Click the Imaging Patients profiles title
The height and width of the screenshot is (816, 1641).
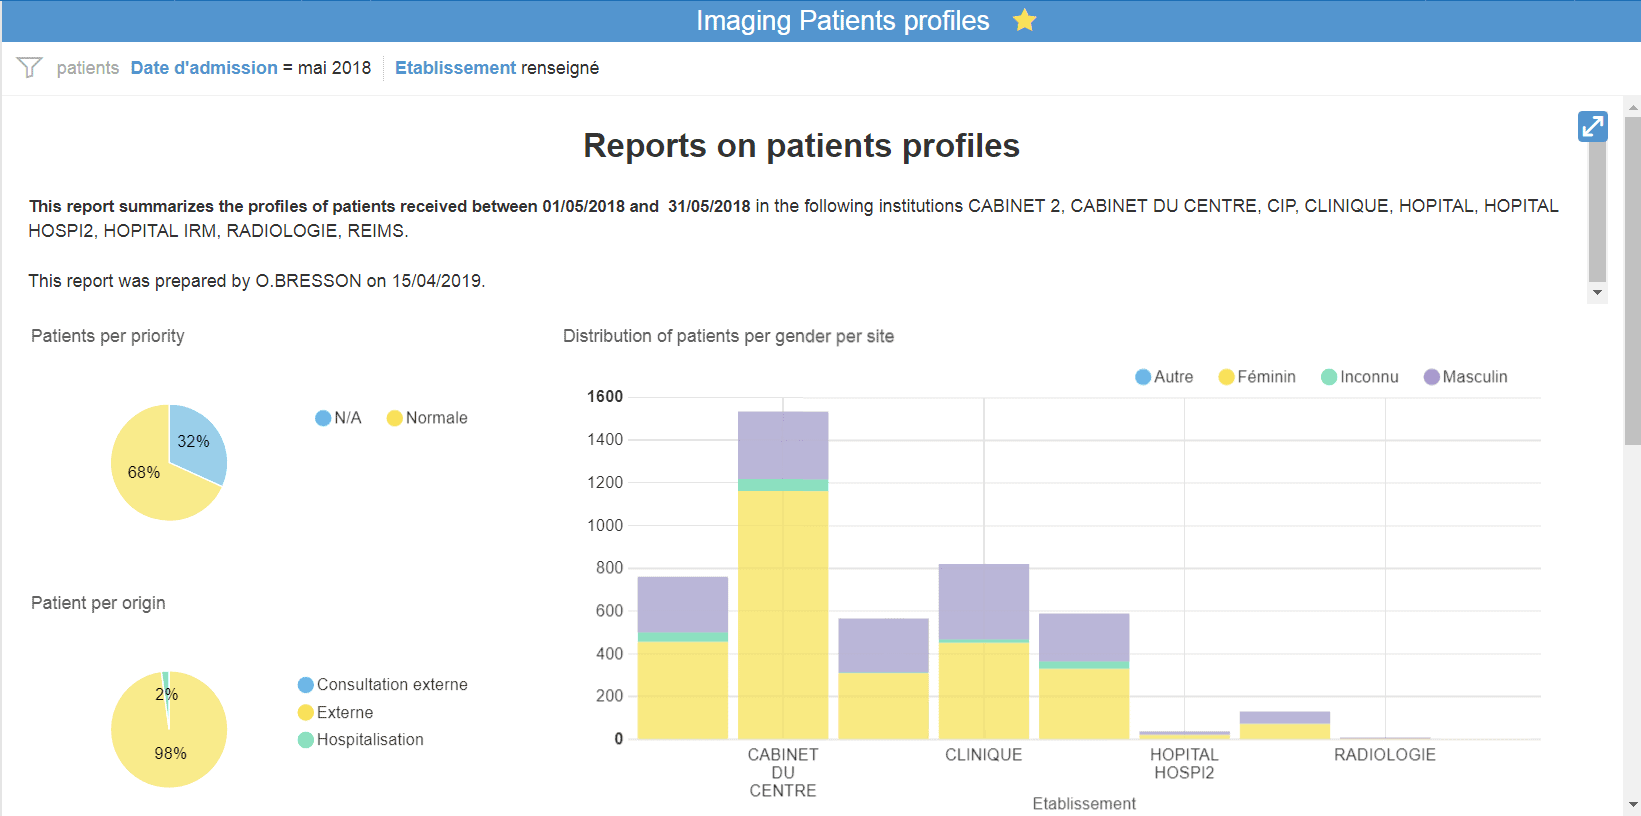[x=843, y=21]
